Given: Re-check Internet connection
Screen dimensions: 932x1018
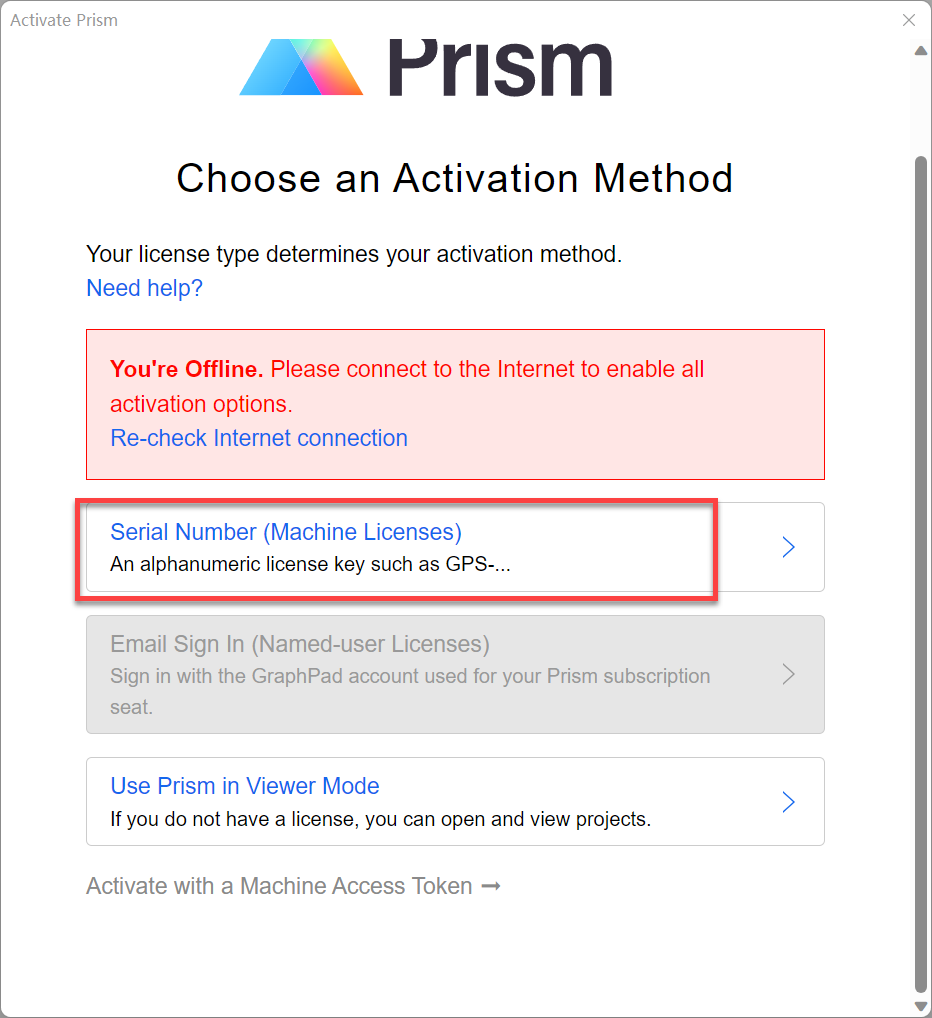Looking at the screenshot, I should click(259, 439).
